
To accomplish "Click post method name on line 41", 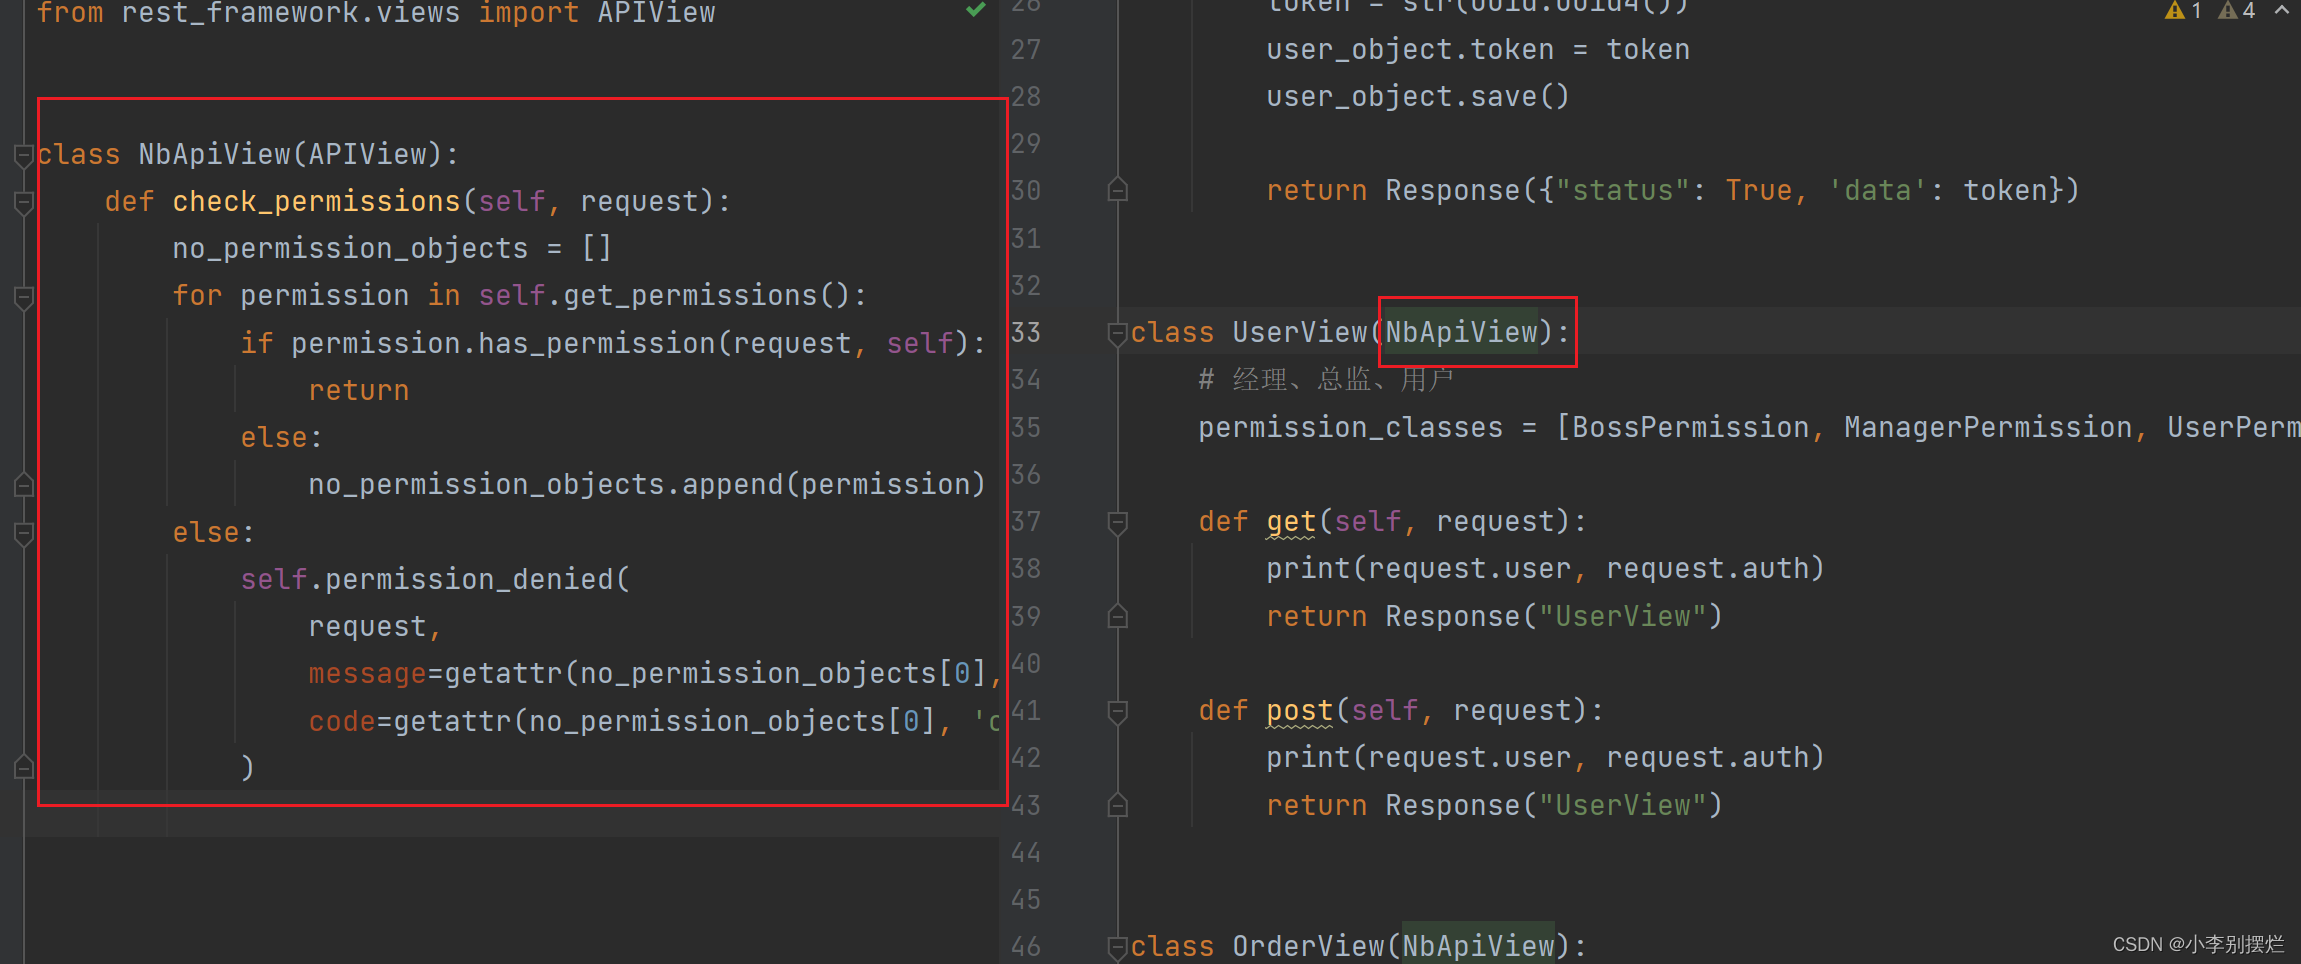I will click(1299, 710).
